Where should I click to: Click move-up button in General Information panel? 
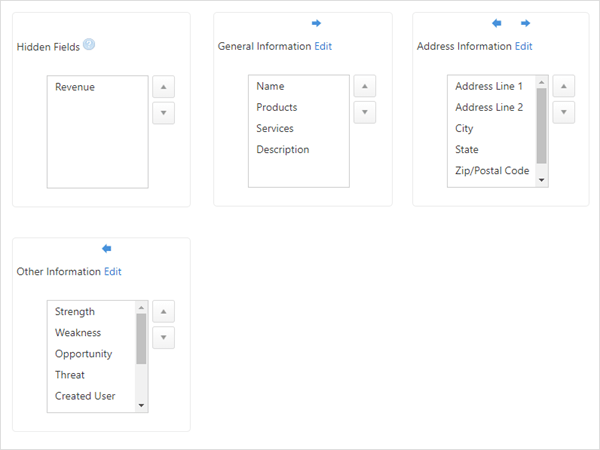coord(365,86)
